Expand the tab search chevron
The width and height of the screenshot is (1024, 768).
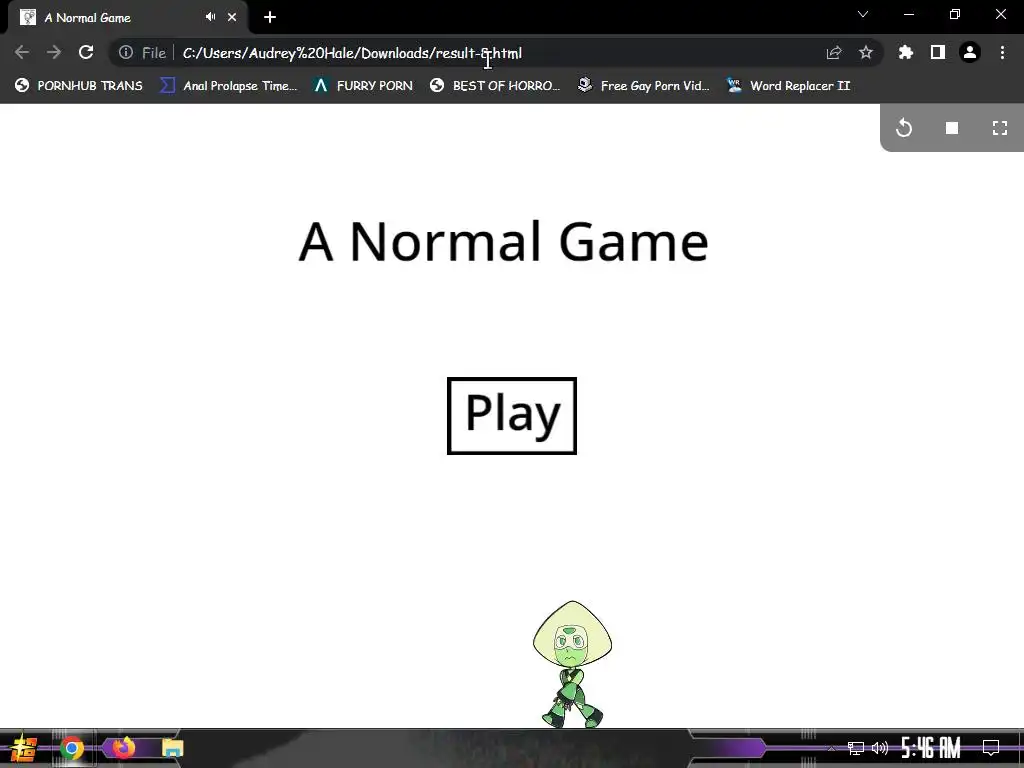[x=863, y=14]
